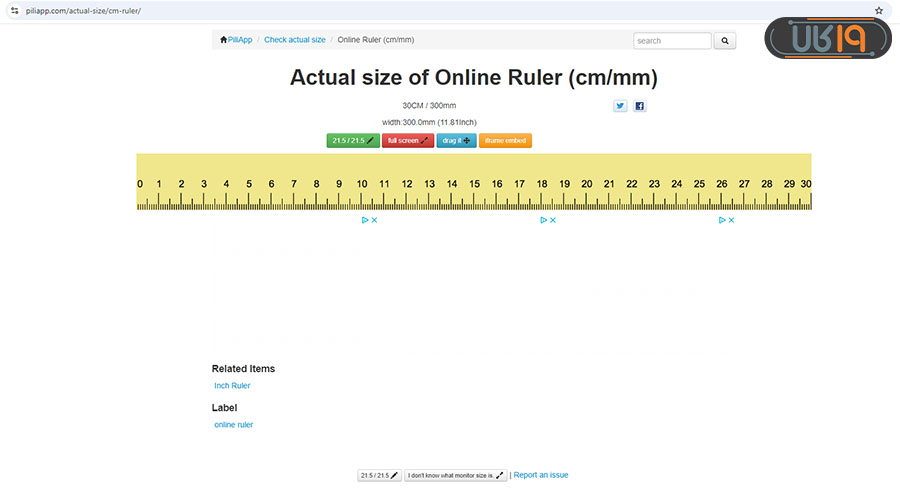The image size is (900, 500).
Task: Share the ruler page on Facebook
Action: 640,106
